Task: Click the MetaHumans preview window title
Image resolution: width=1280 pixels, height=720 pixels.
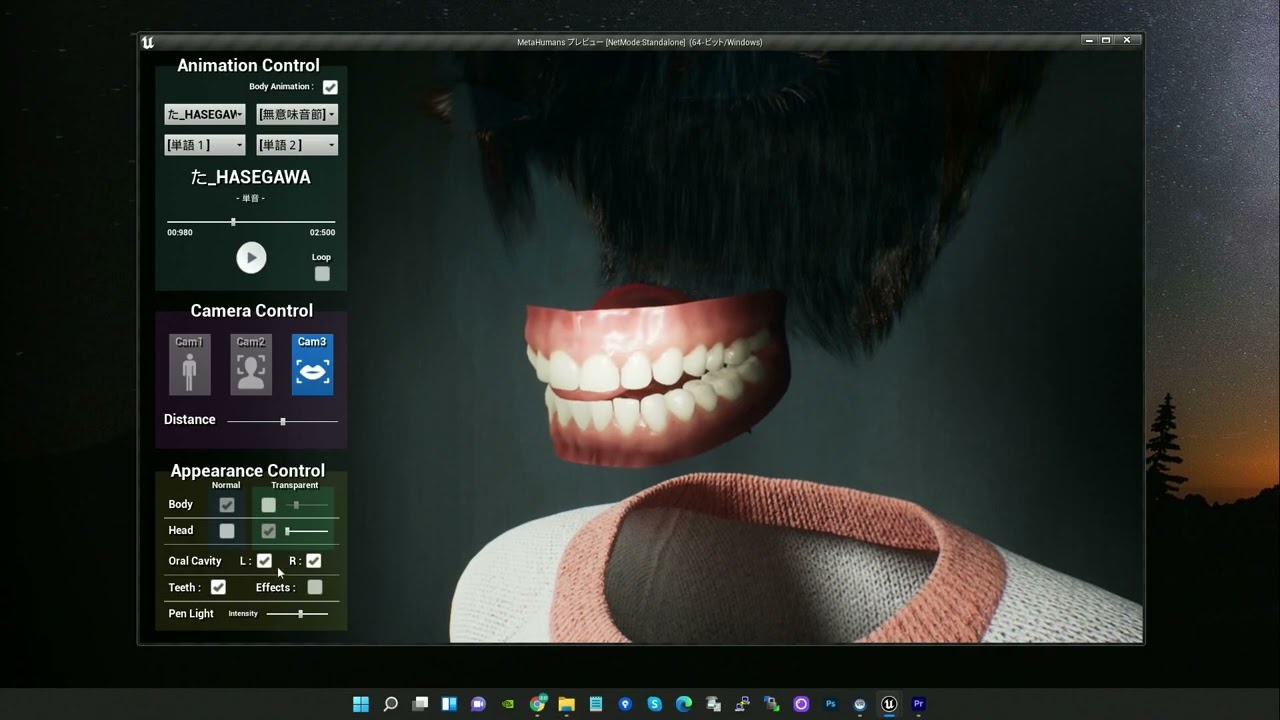Action: [640, 42]
